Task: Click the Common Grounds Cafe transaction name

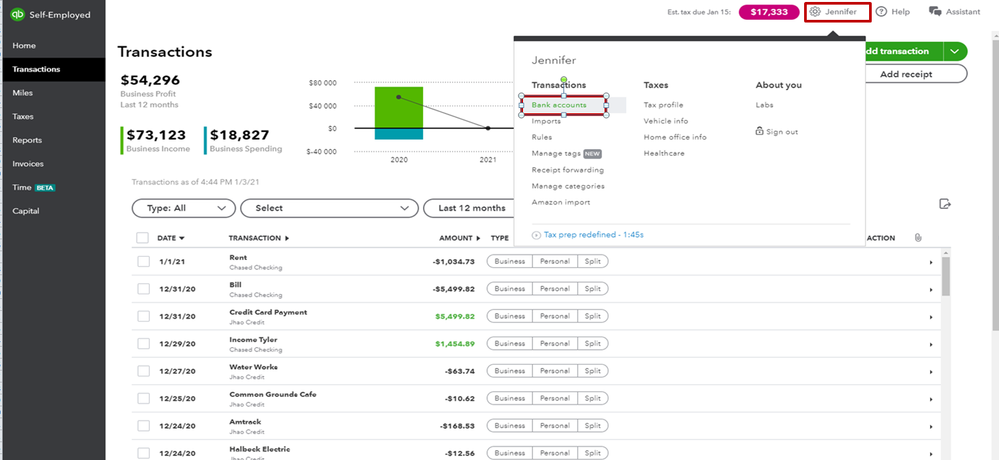Action: [273, 394]
